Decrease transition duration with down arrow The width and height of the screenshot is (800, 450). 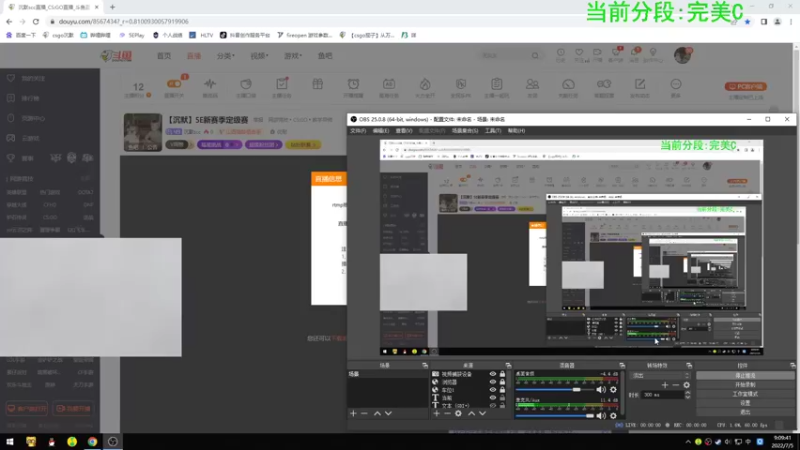tap(687, 397)
